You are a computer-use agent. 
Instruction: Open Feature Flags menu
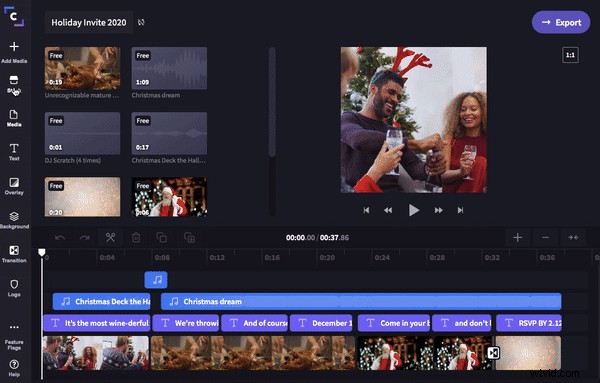[14, 337]
